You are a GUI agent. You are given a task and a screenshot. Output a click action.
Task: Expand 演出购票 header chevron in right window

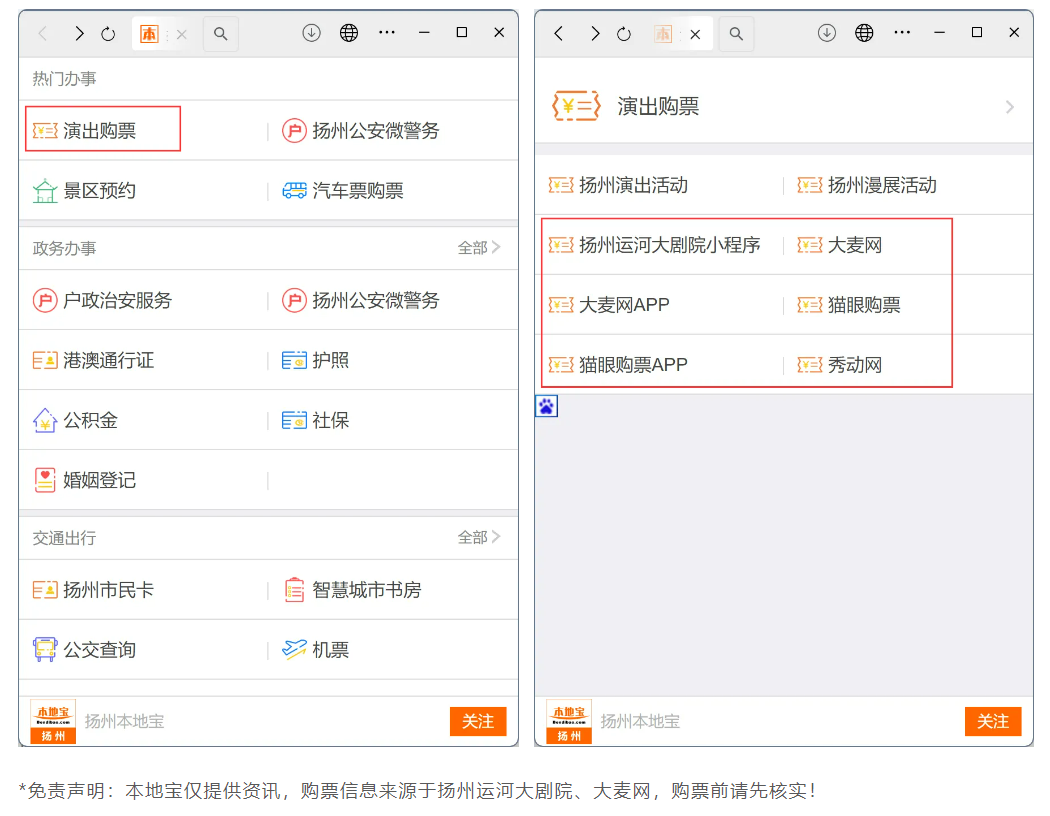tap(1010, 107)
